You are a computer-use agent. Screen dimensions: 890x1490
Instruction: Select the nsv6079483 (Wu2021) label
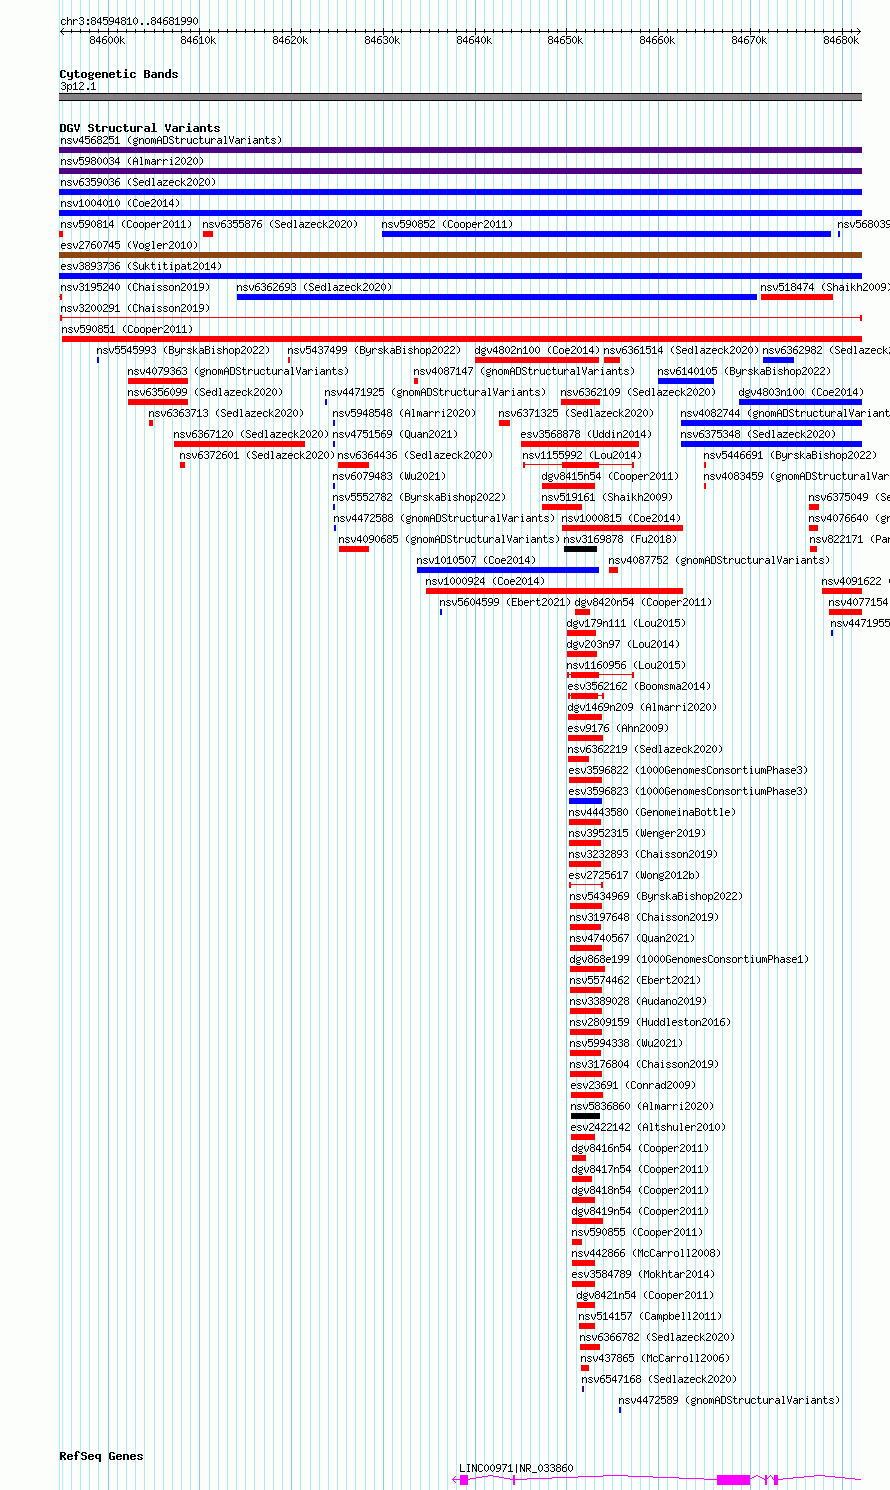390,476
